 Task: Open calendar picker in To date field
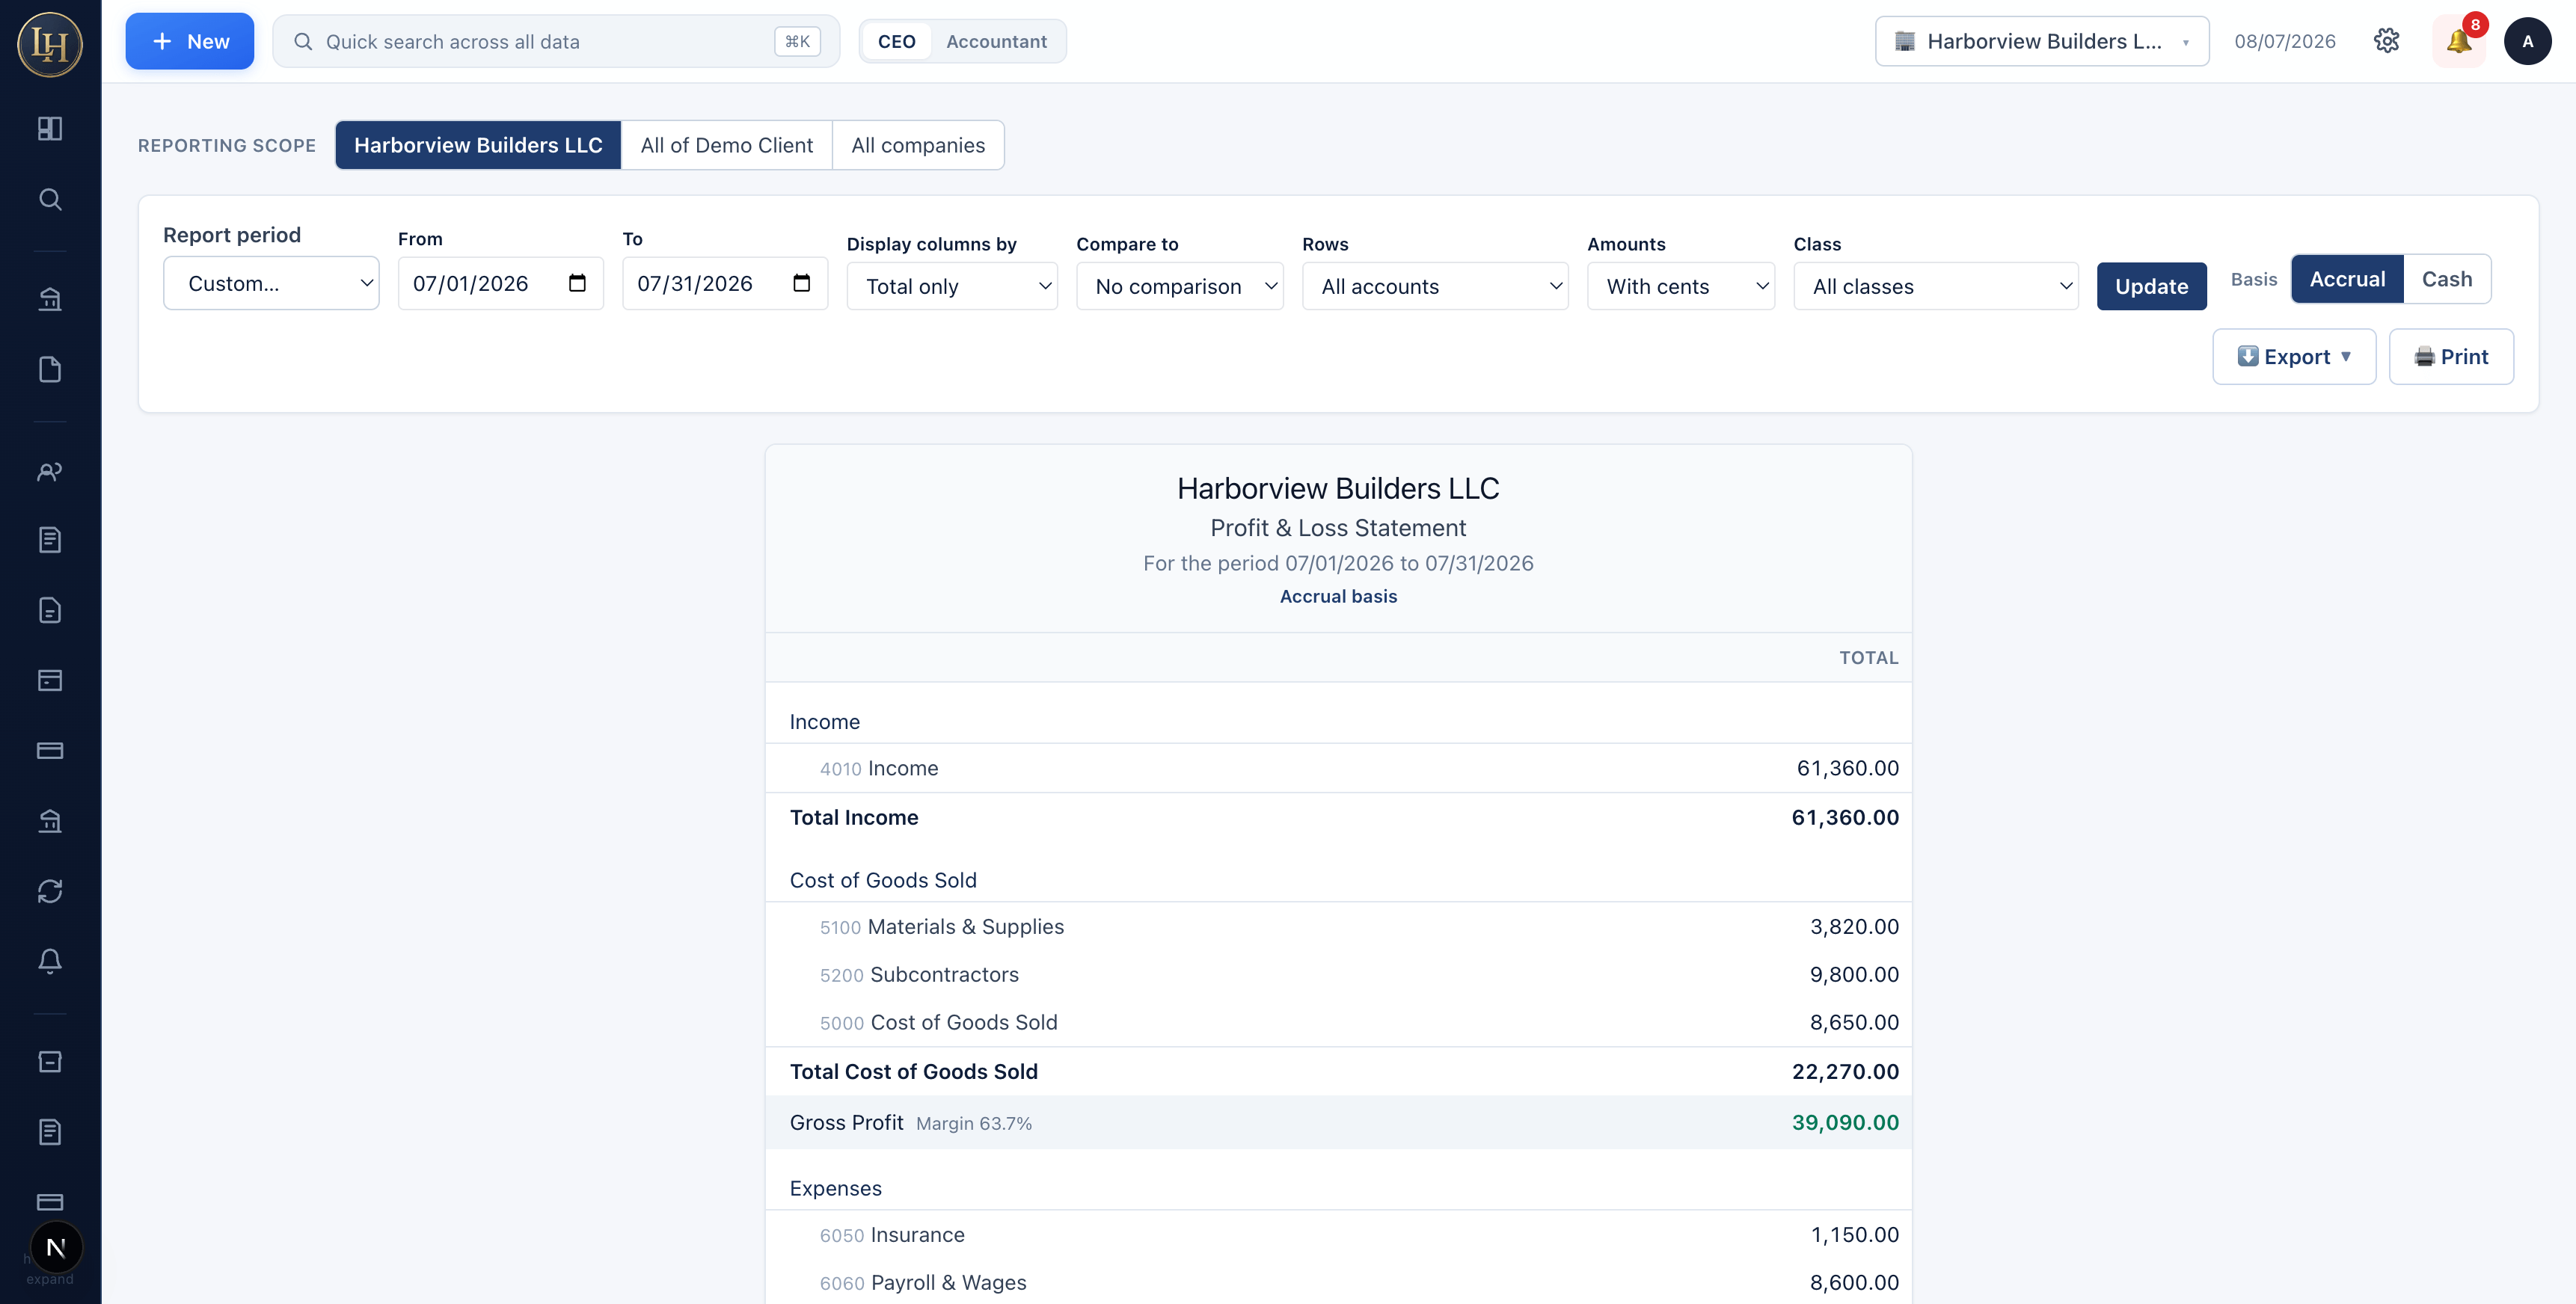click(801, 283)
